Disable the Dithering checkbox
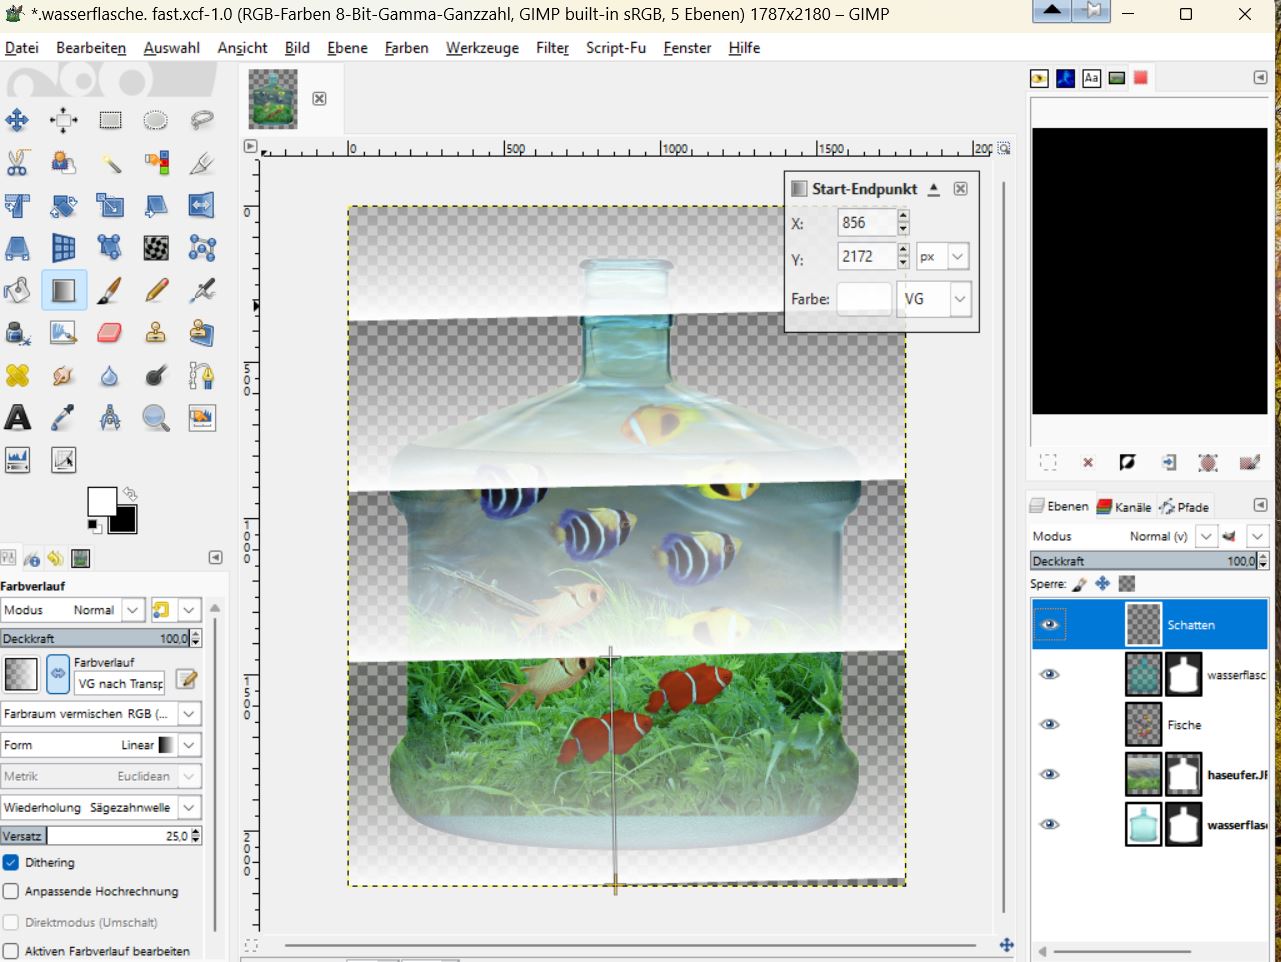This screenshot has height=962, width=1281. [11, 862]
